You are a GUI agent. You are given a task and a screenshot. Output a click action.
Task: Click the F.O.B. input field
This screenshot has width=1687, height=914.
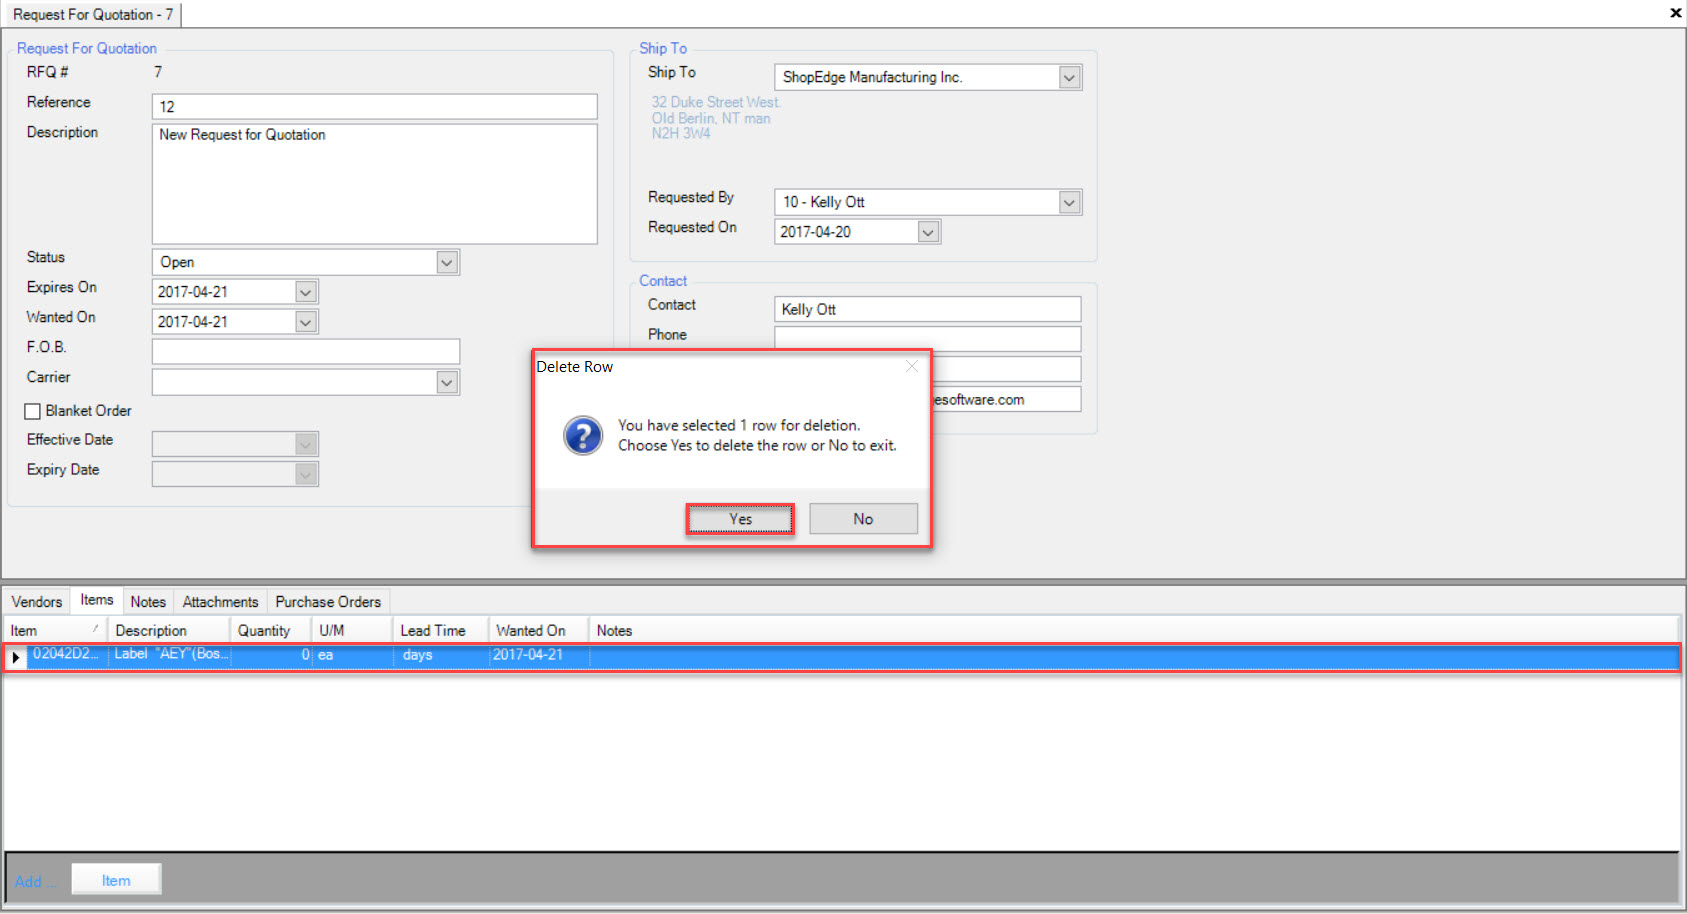click(x=306, y=352)
